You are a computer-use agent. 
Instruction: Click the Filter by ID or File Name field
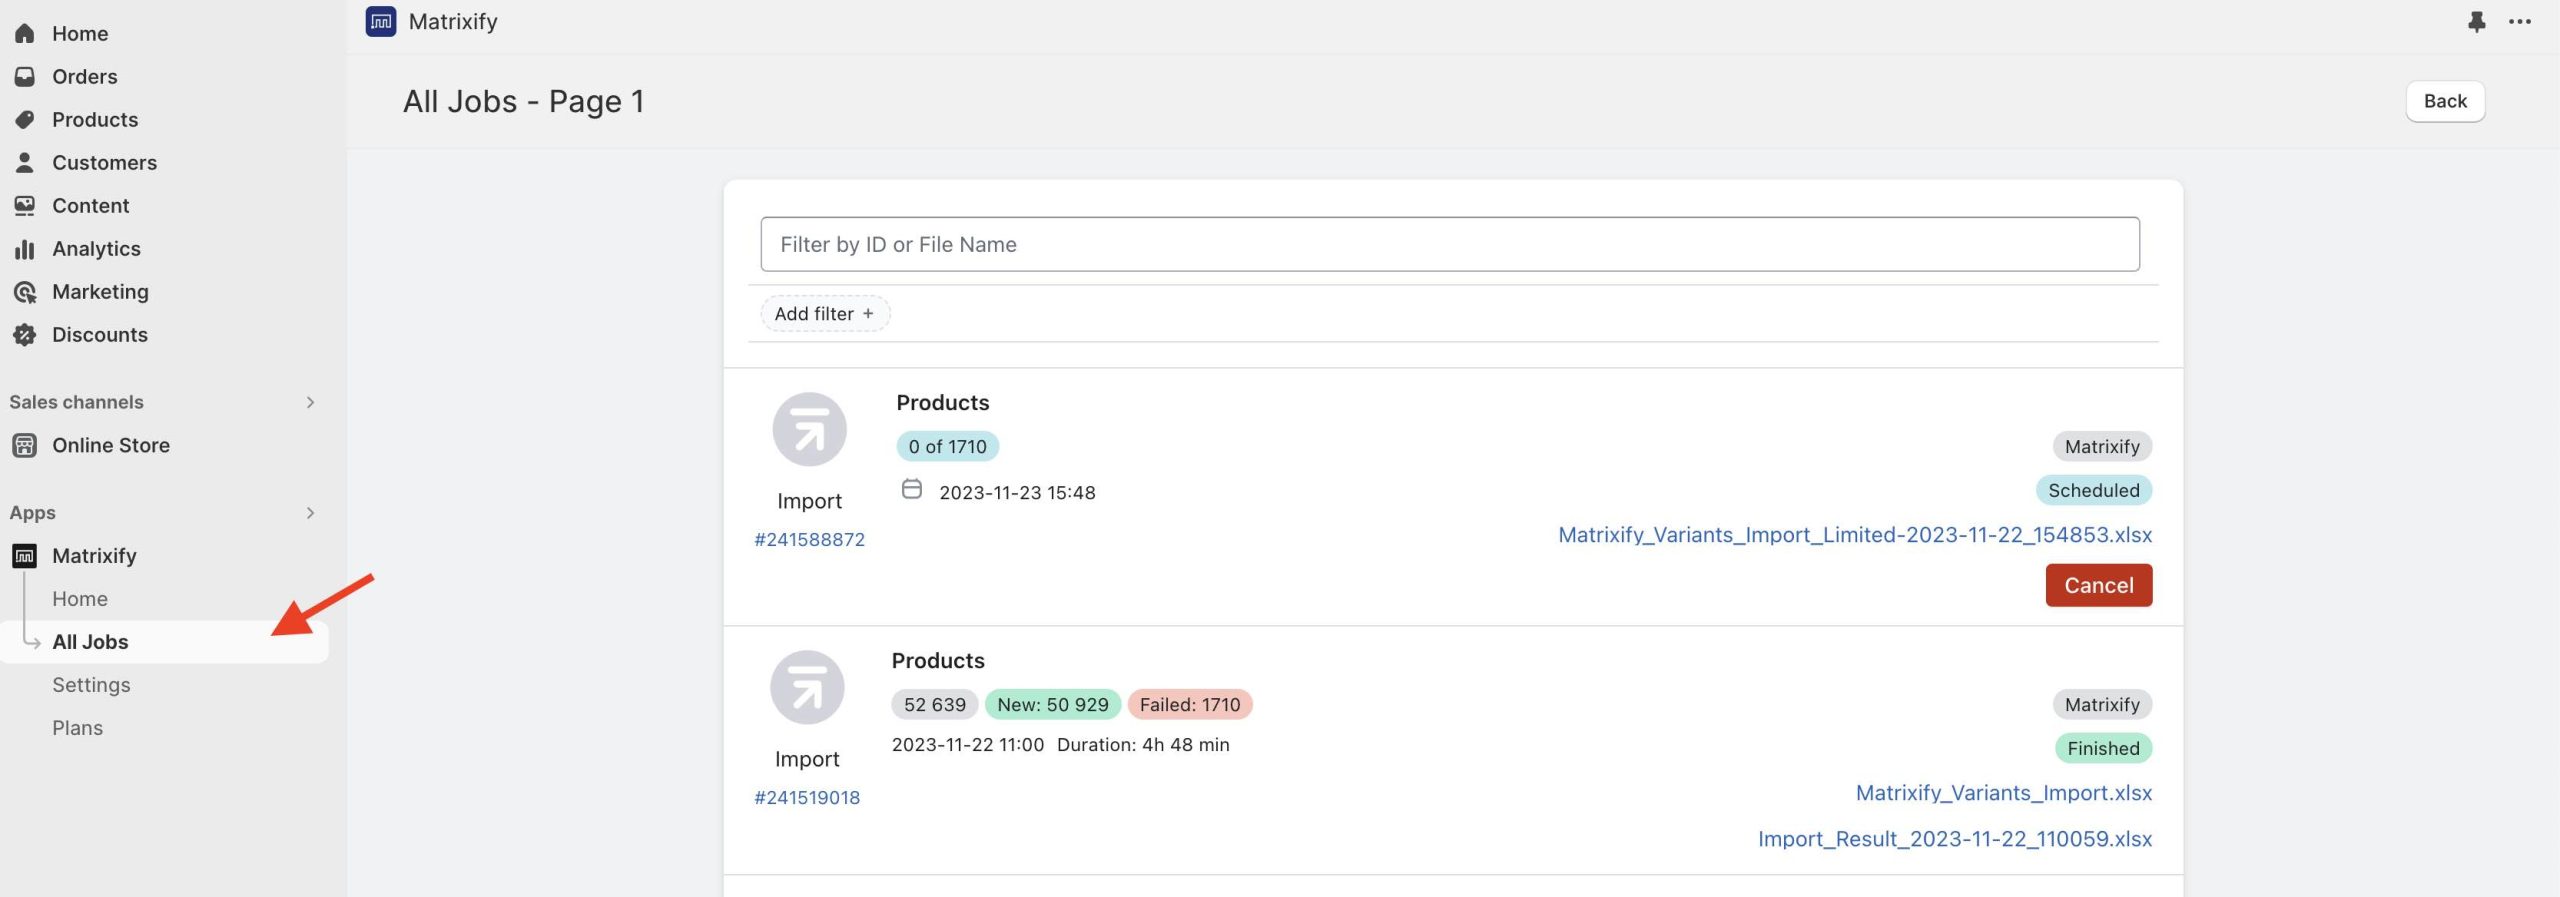(x=1449, y=244)
